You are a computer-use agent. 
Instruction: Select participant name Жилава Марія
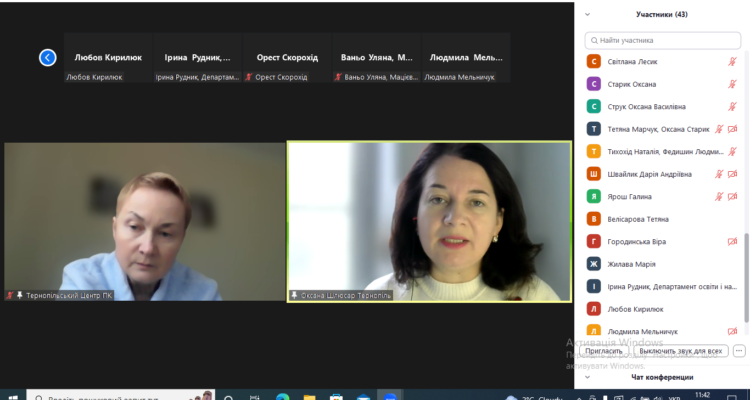pyautogui.click(x=631, y=264)
